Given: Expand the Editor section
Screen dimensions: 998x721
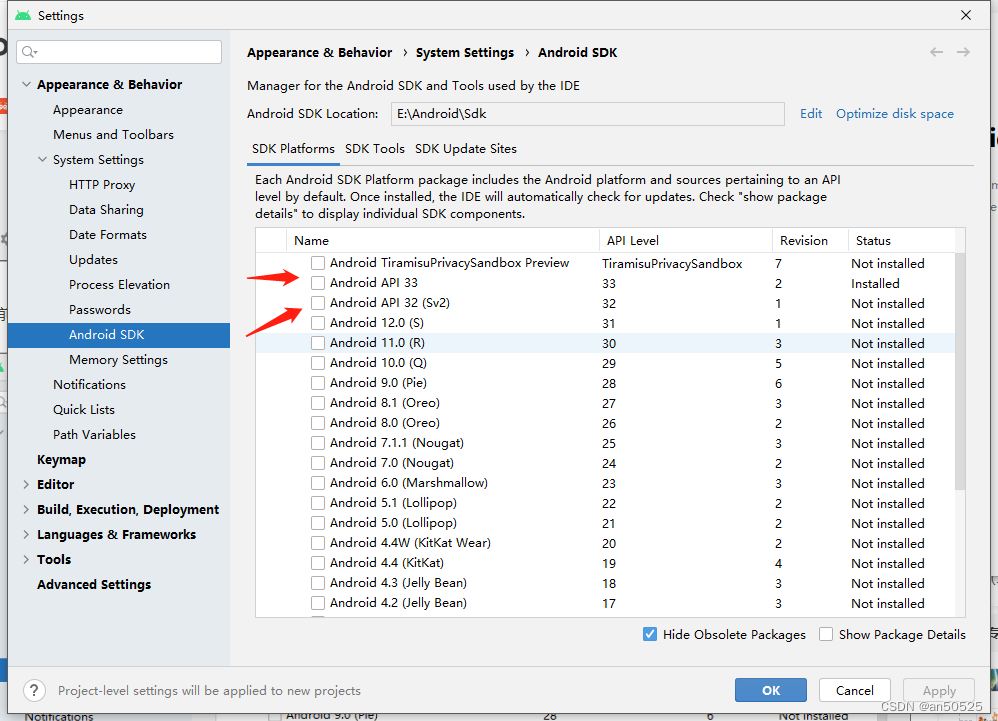Looking at the screenshot, I should (x=26, y=484).
